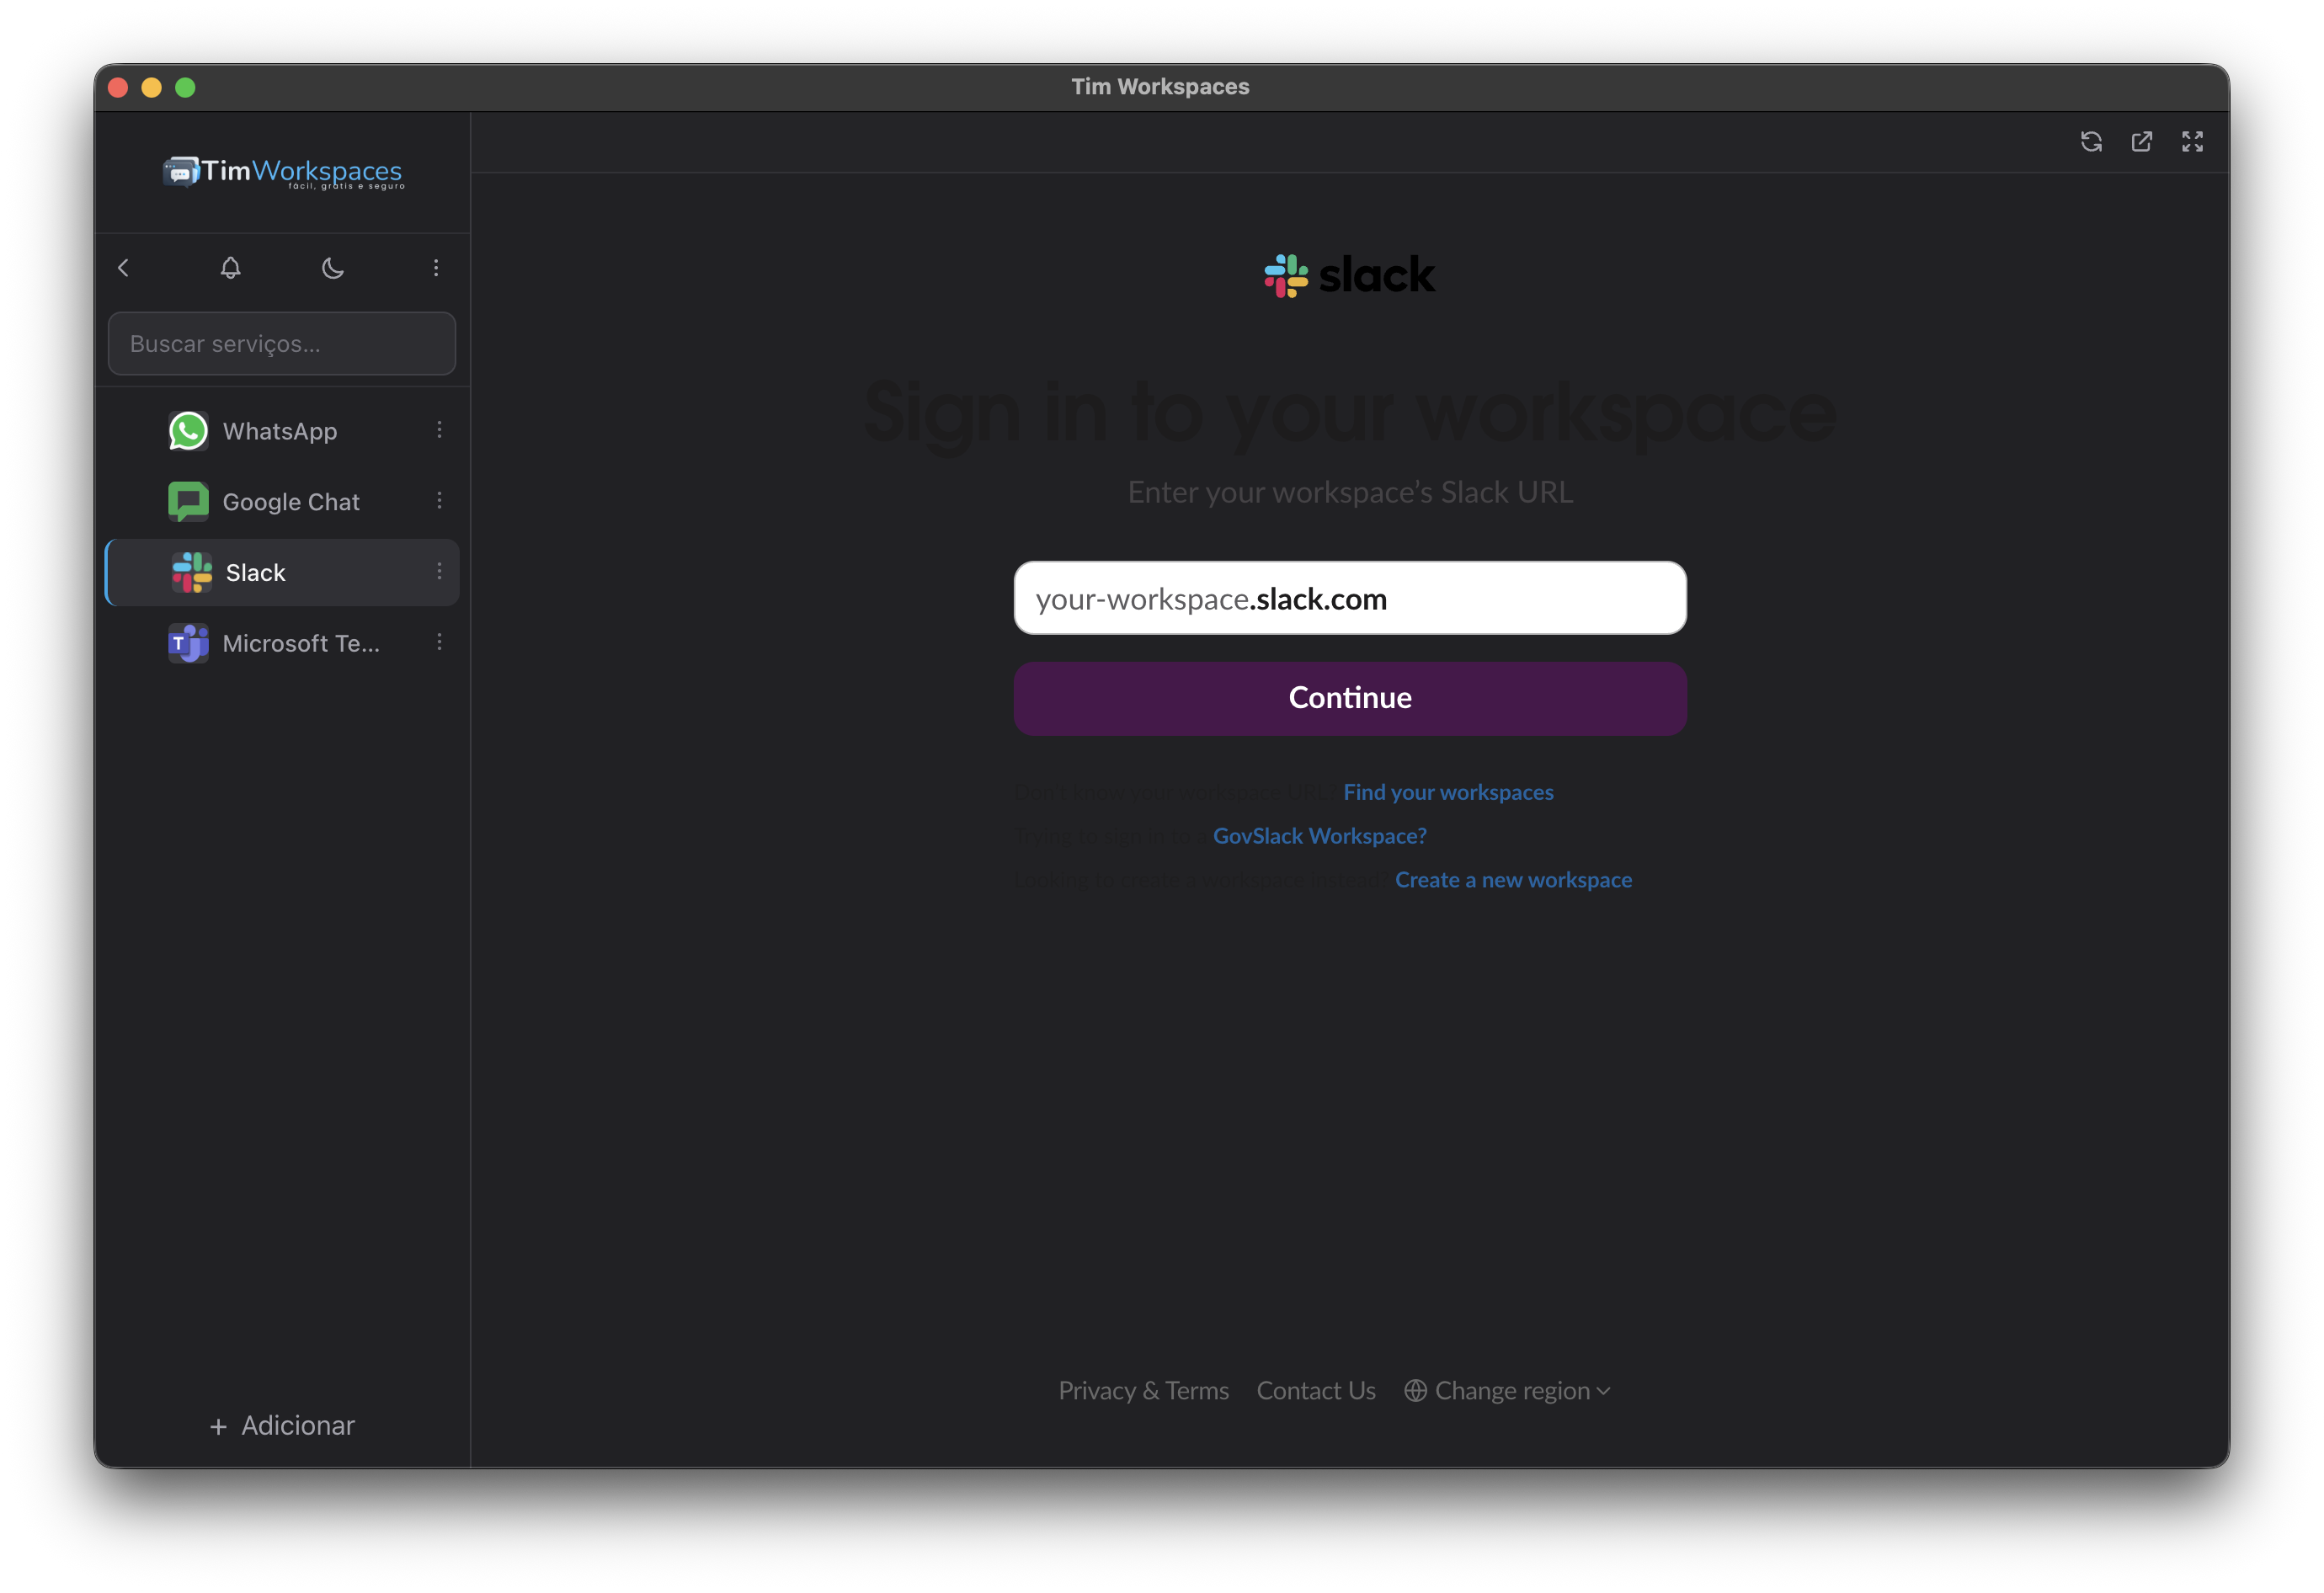This screenshot has height=1593, width=2324.
Task: Open the options menu beside WhatsApp
Action: point(439,429)
